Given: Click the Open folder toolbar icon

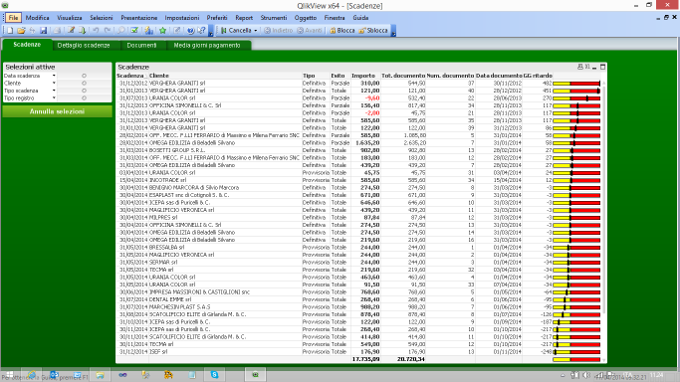Looking at the screenshot, I should [x=21, y=30].
